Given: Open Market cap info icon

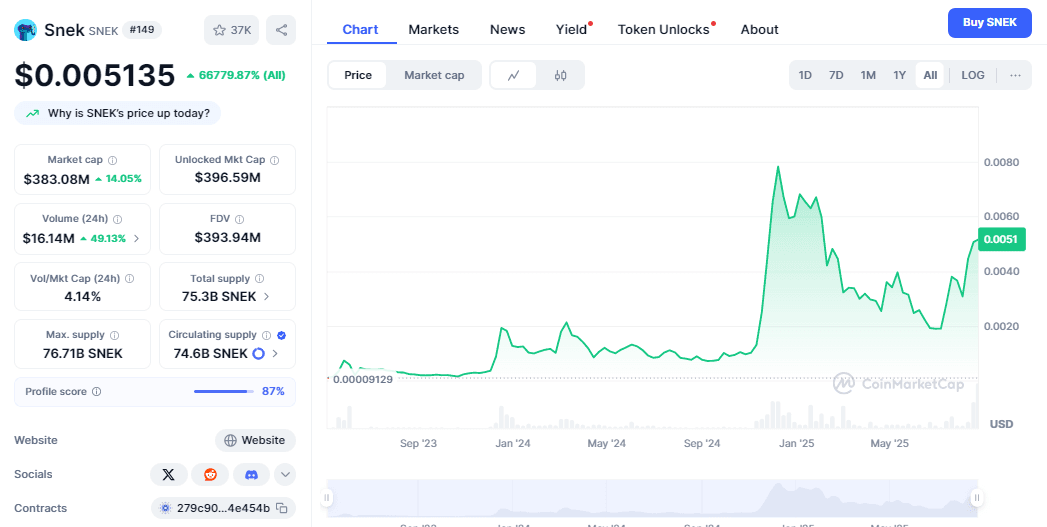Looking at the screenshot, I should 112,160.
